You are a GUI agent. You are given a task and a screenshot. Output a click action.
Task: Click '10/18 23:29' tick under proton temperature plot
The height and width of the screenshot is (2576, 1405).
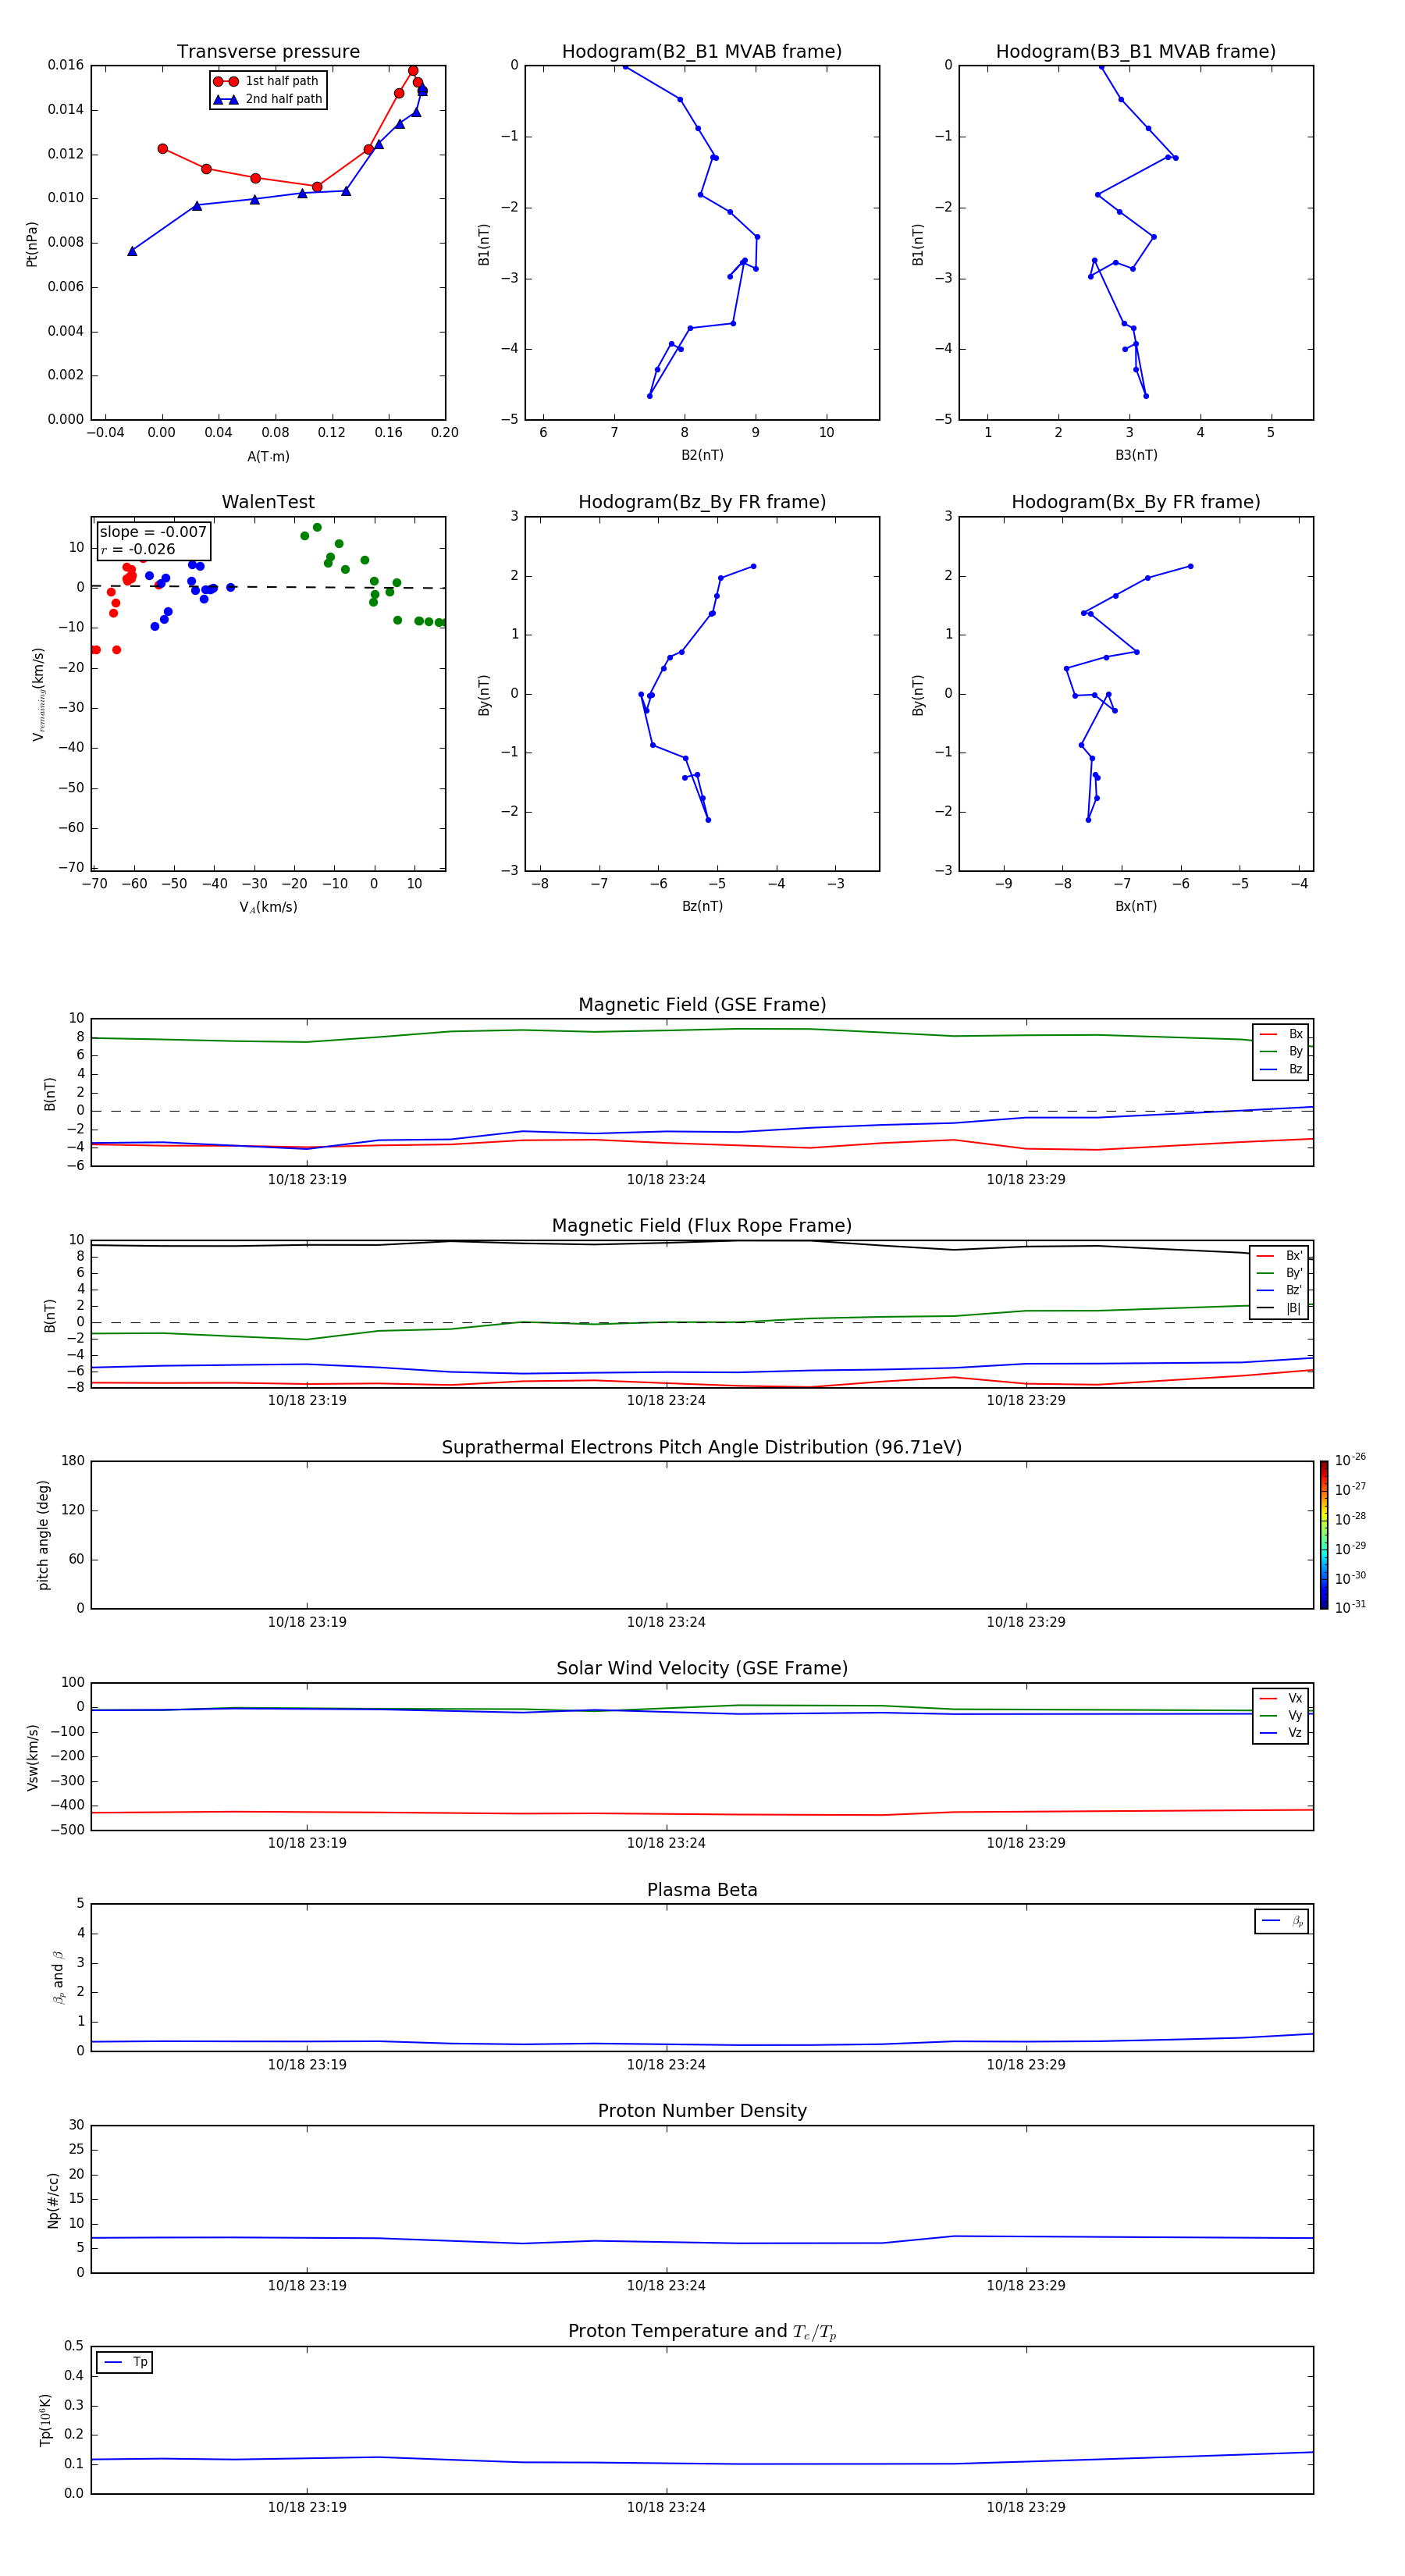(x=1026, y=2507)
